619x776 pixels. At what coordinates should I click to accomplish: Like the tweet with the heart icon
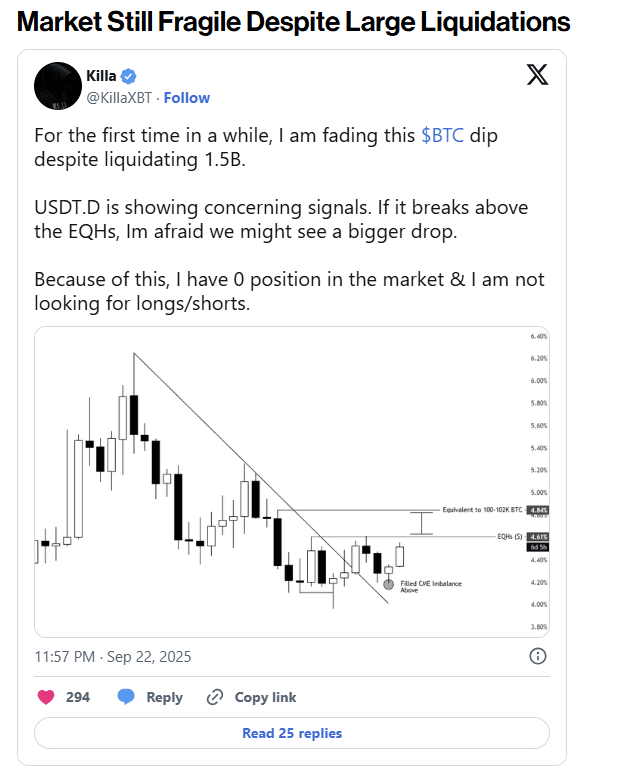[46, 697]
